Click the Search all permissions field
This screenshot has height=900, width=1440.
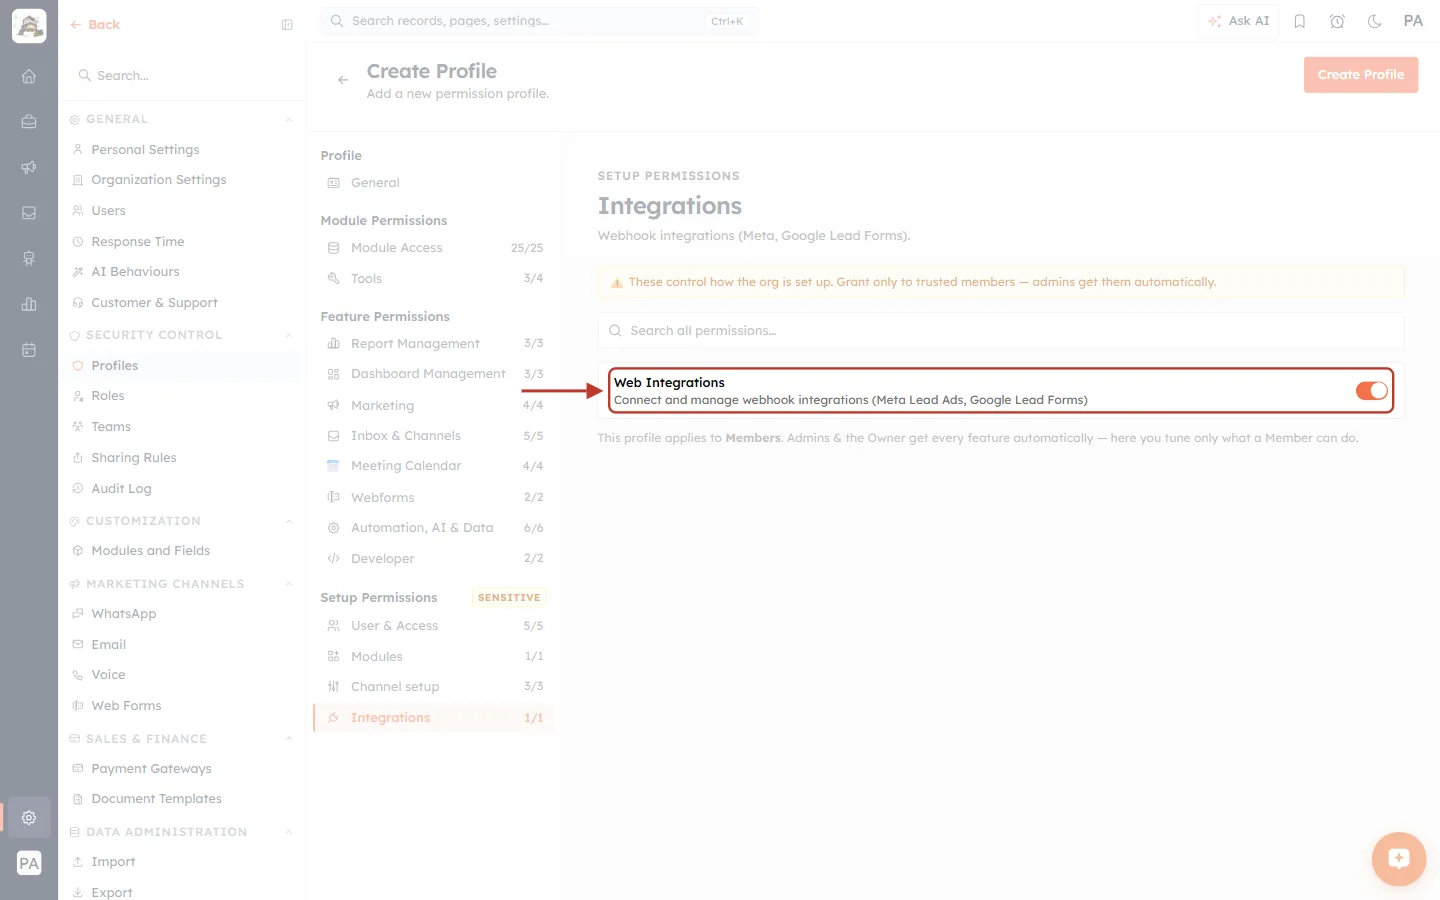tap(1001, 331)
